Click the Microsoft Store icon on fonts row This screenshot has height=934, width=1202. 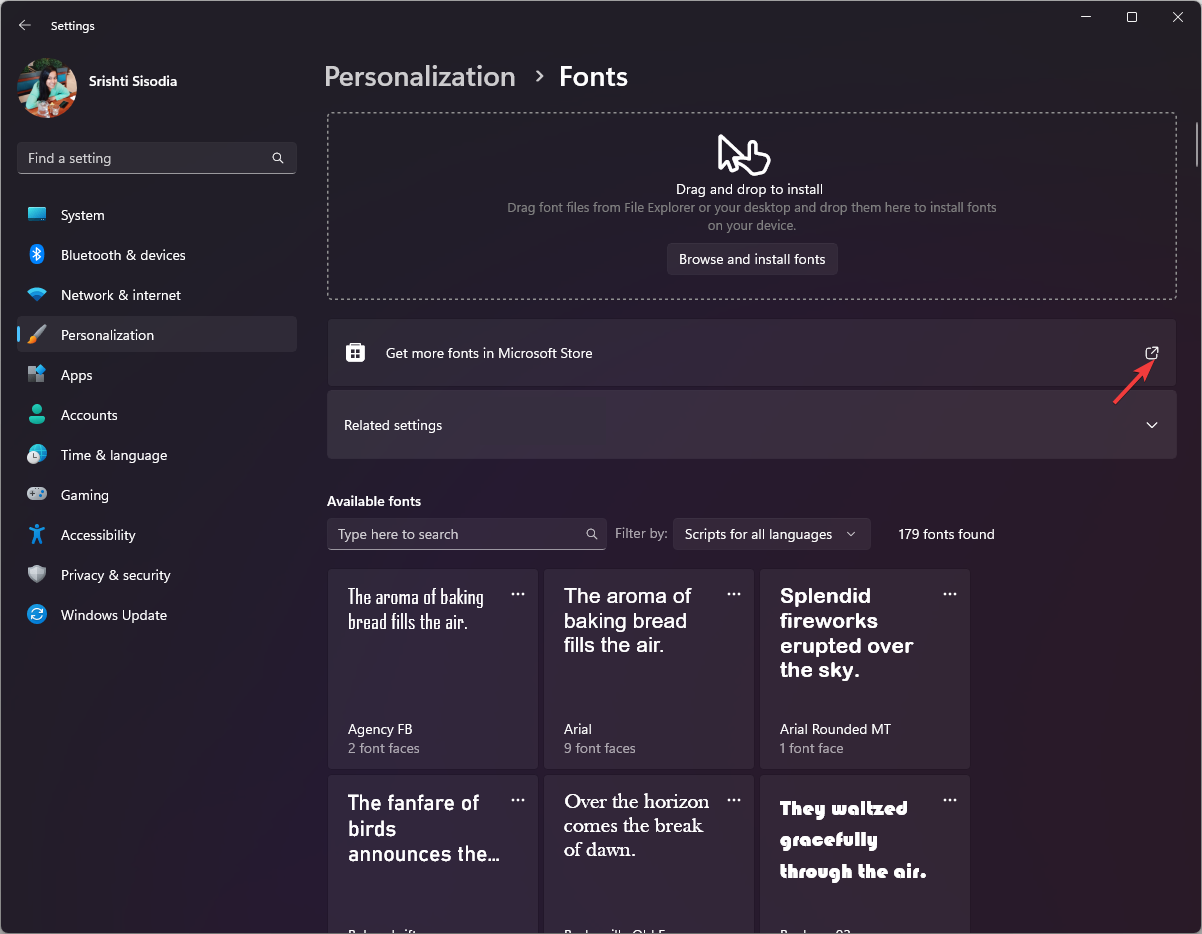click(355, 352)
